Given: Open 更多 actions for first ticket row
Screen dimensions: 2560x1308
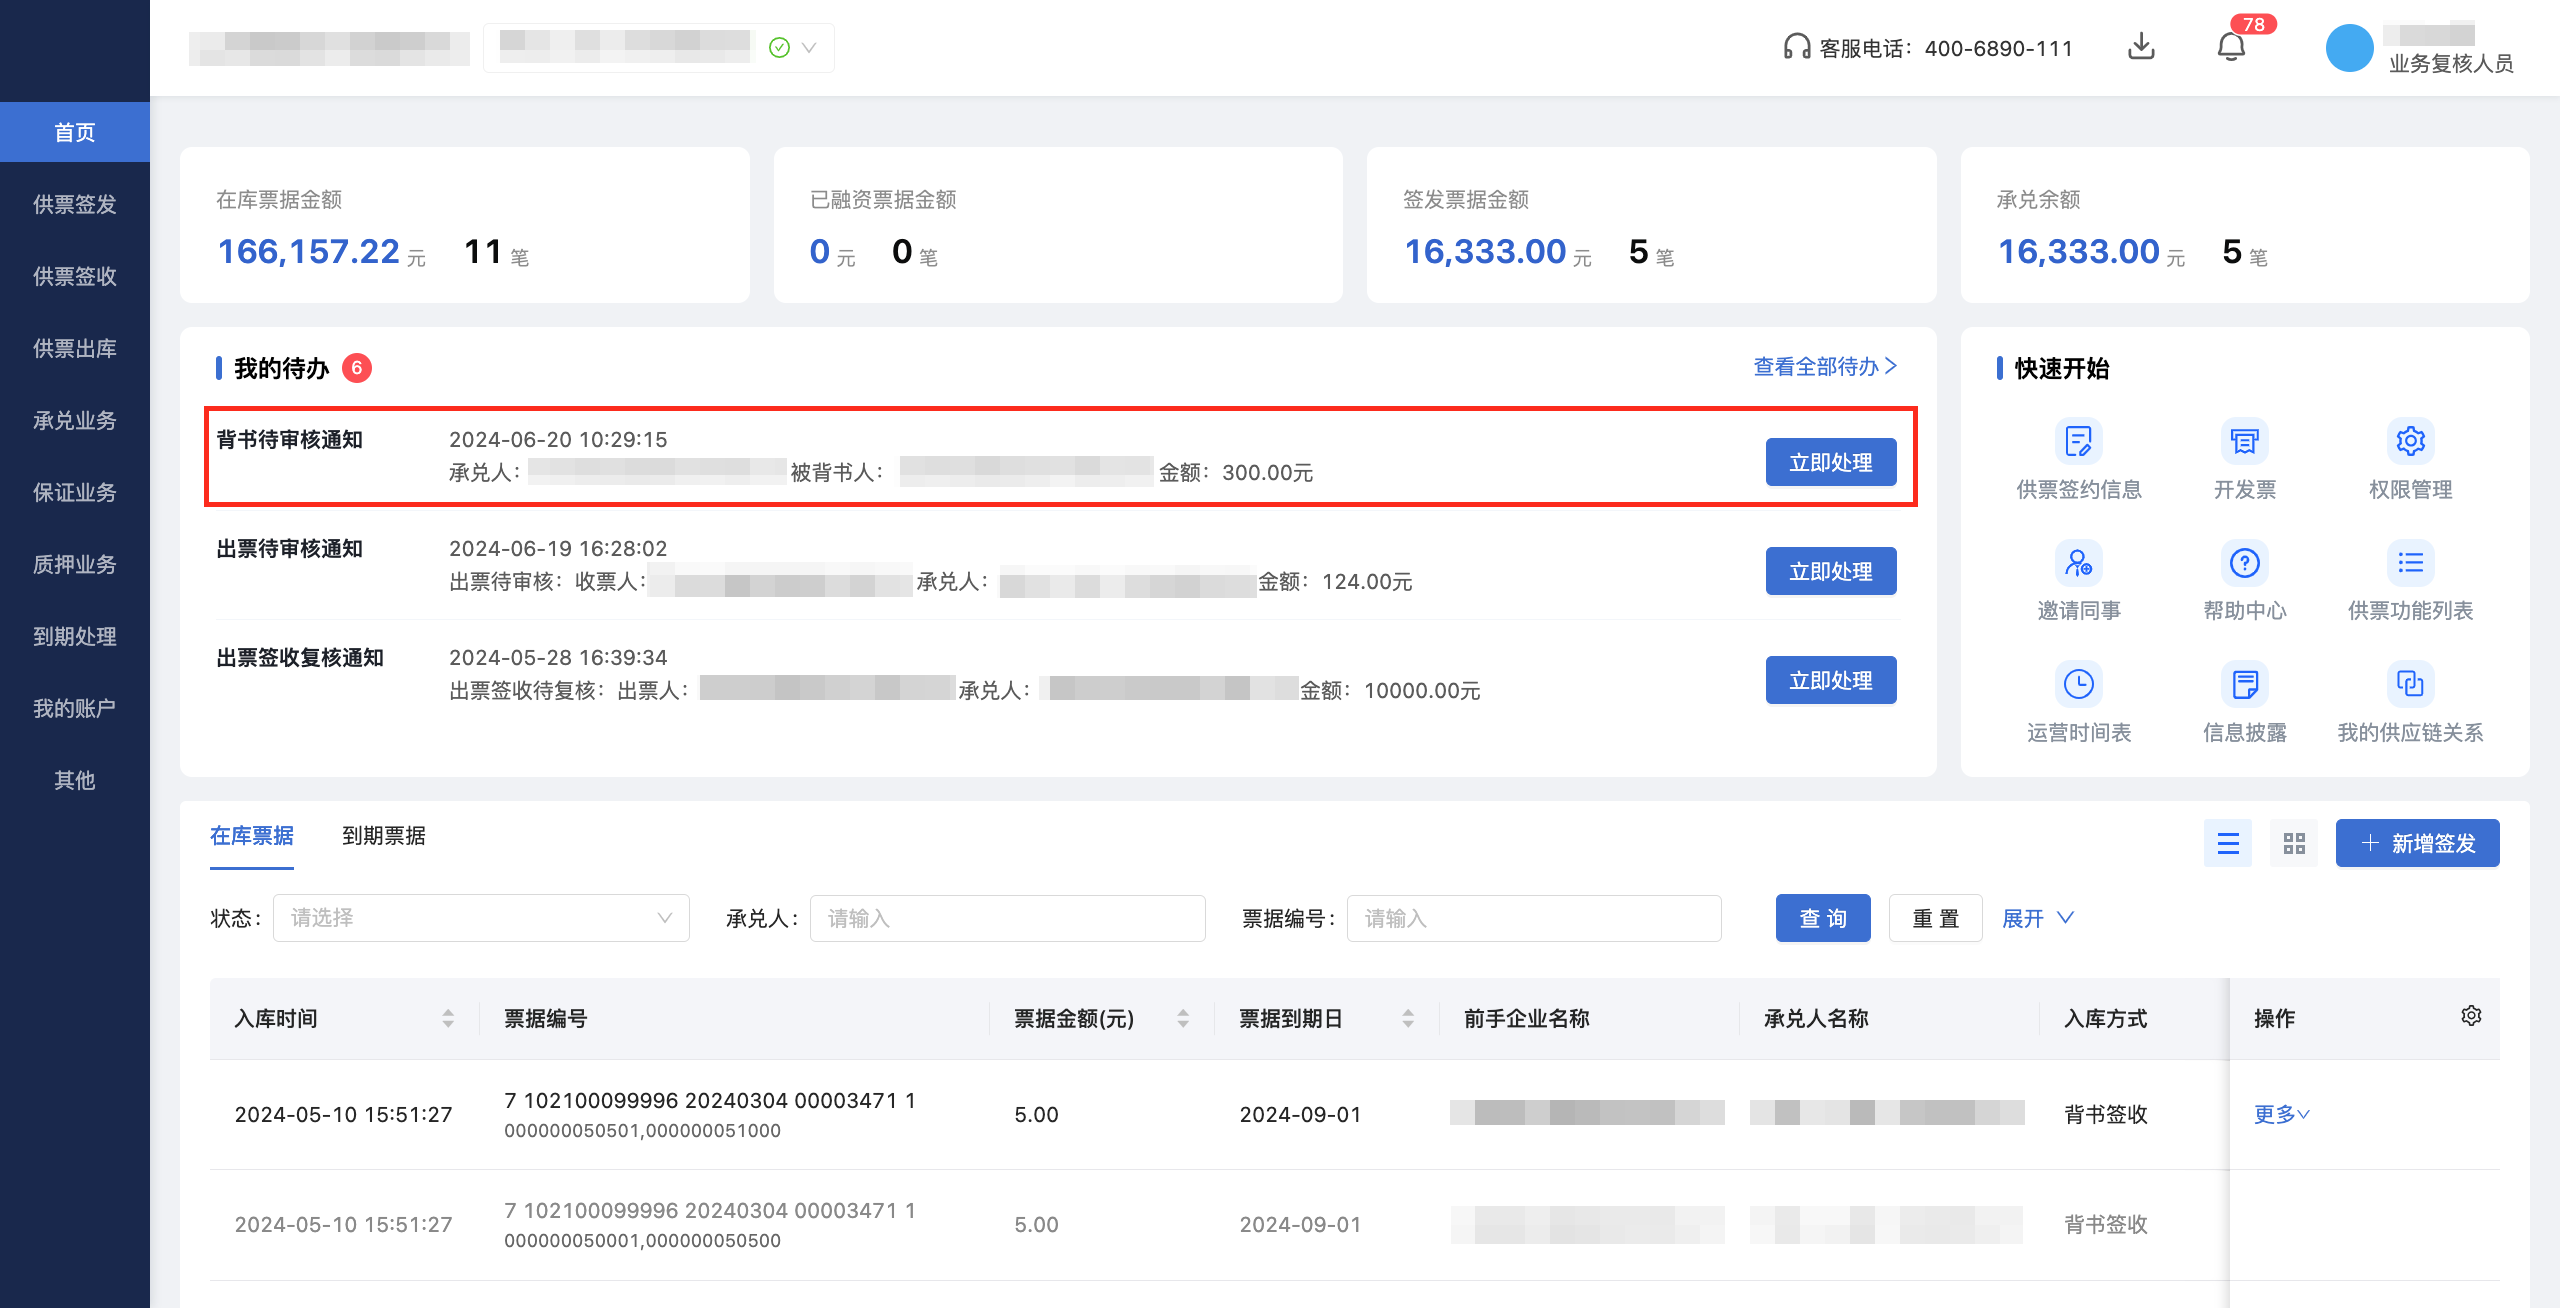Looking at the screenshot, I should (x=2280, y=1113).
